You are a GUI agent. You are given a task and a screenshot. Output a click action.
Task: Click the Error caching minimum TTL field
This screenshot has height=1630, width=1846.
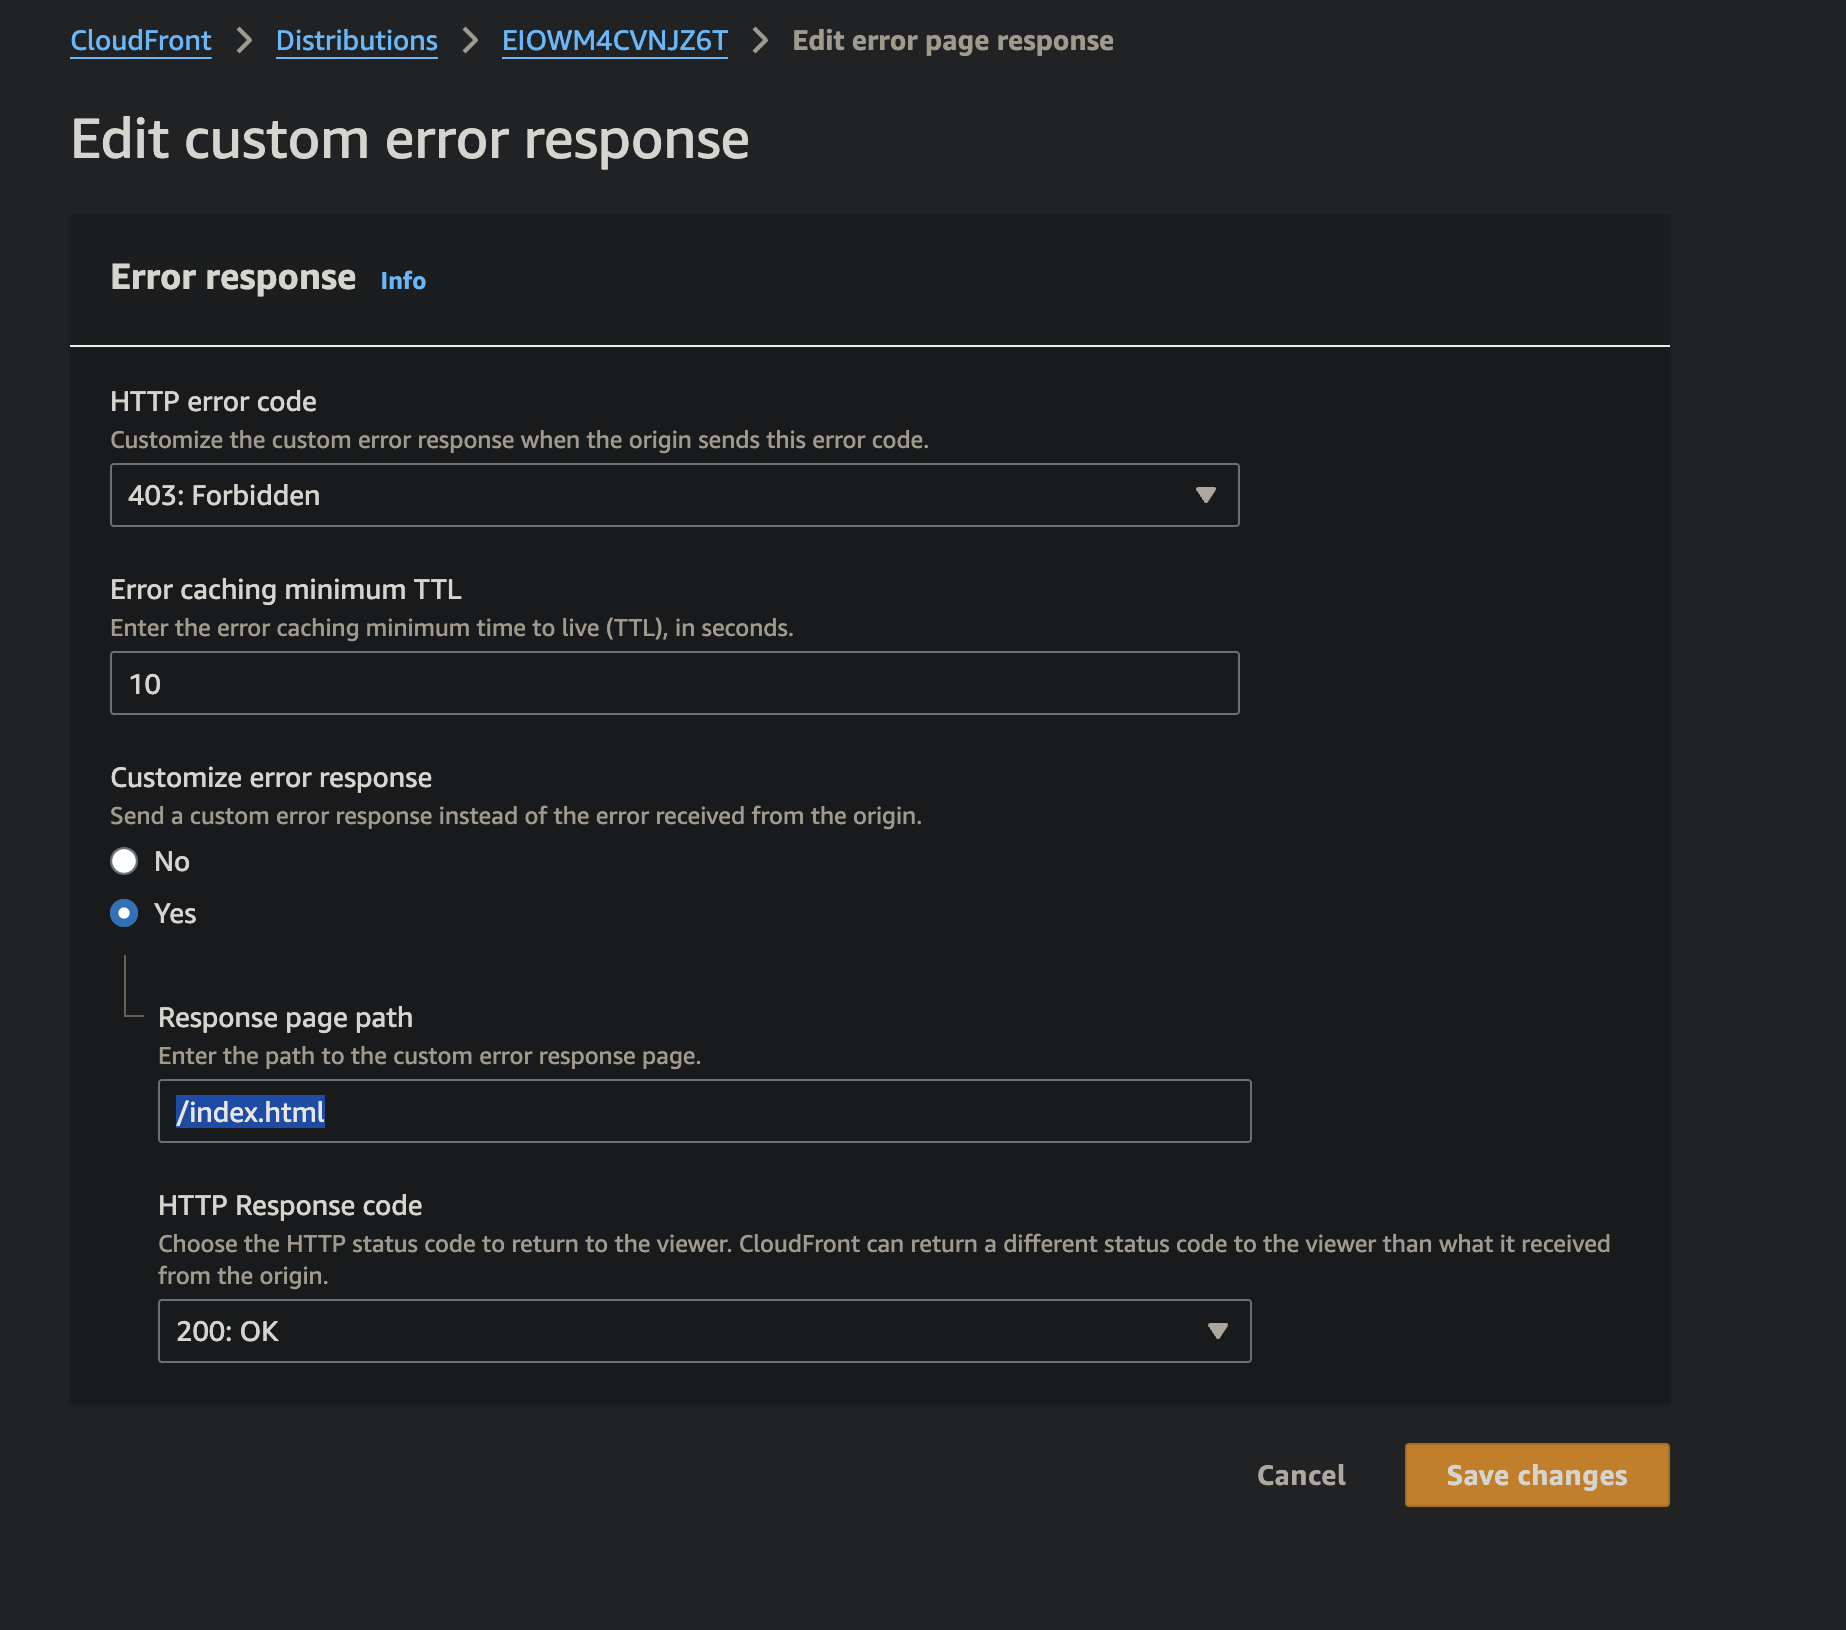tap(673, 683)
